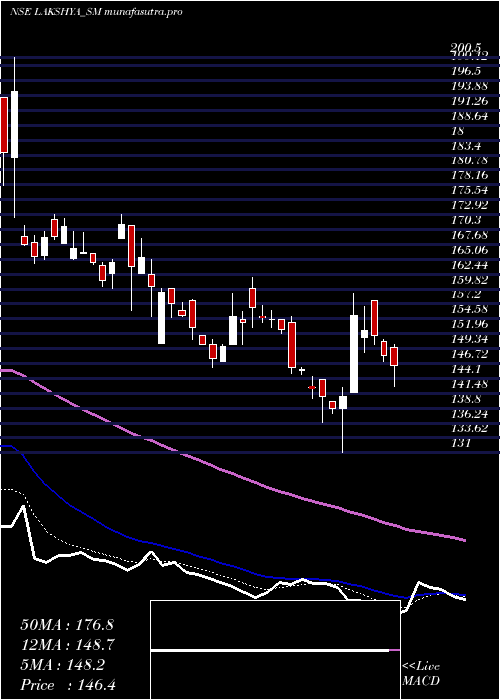Click the 144.1 price axis label
Screen dimensions: 500x700
click(x=468, y=369)
